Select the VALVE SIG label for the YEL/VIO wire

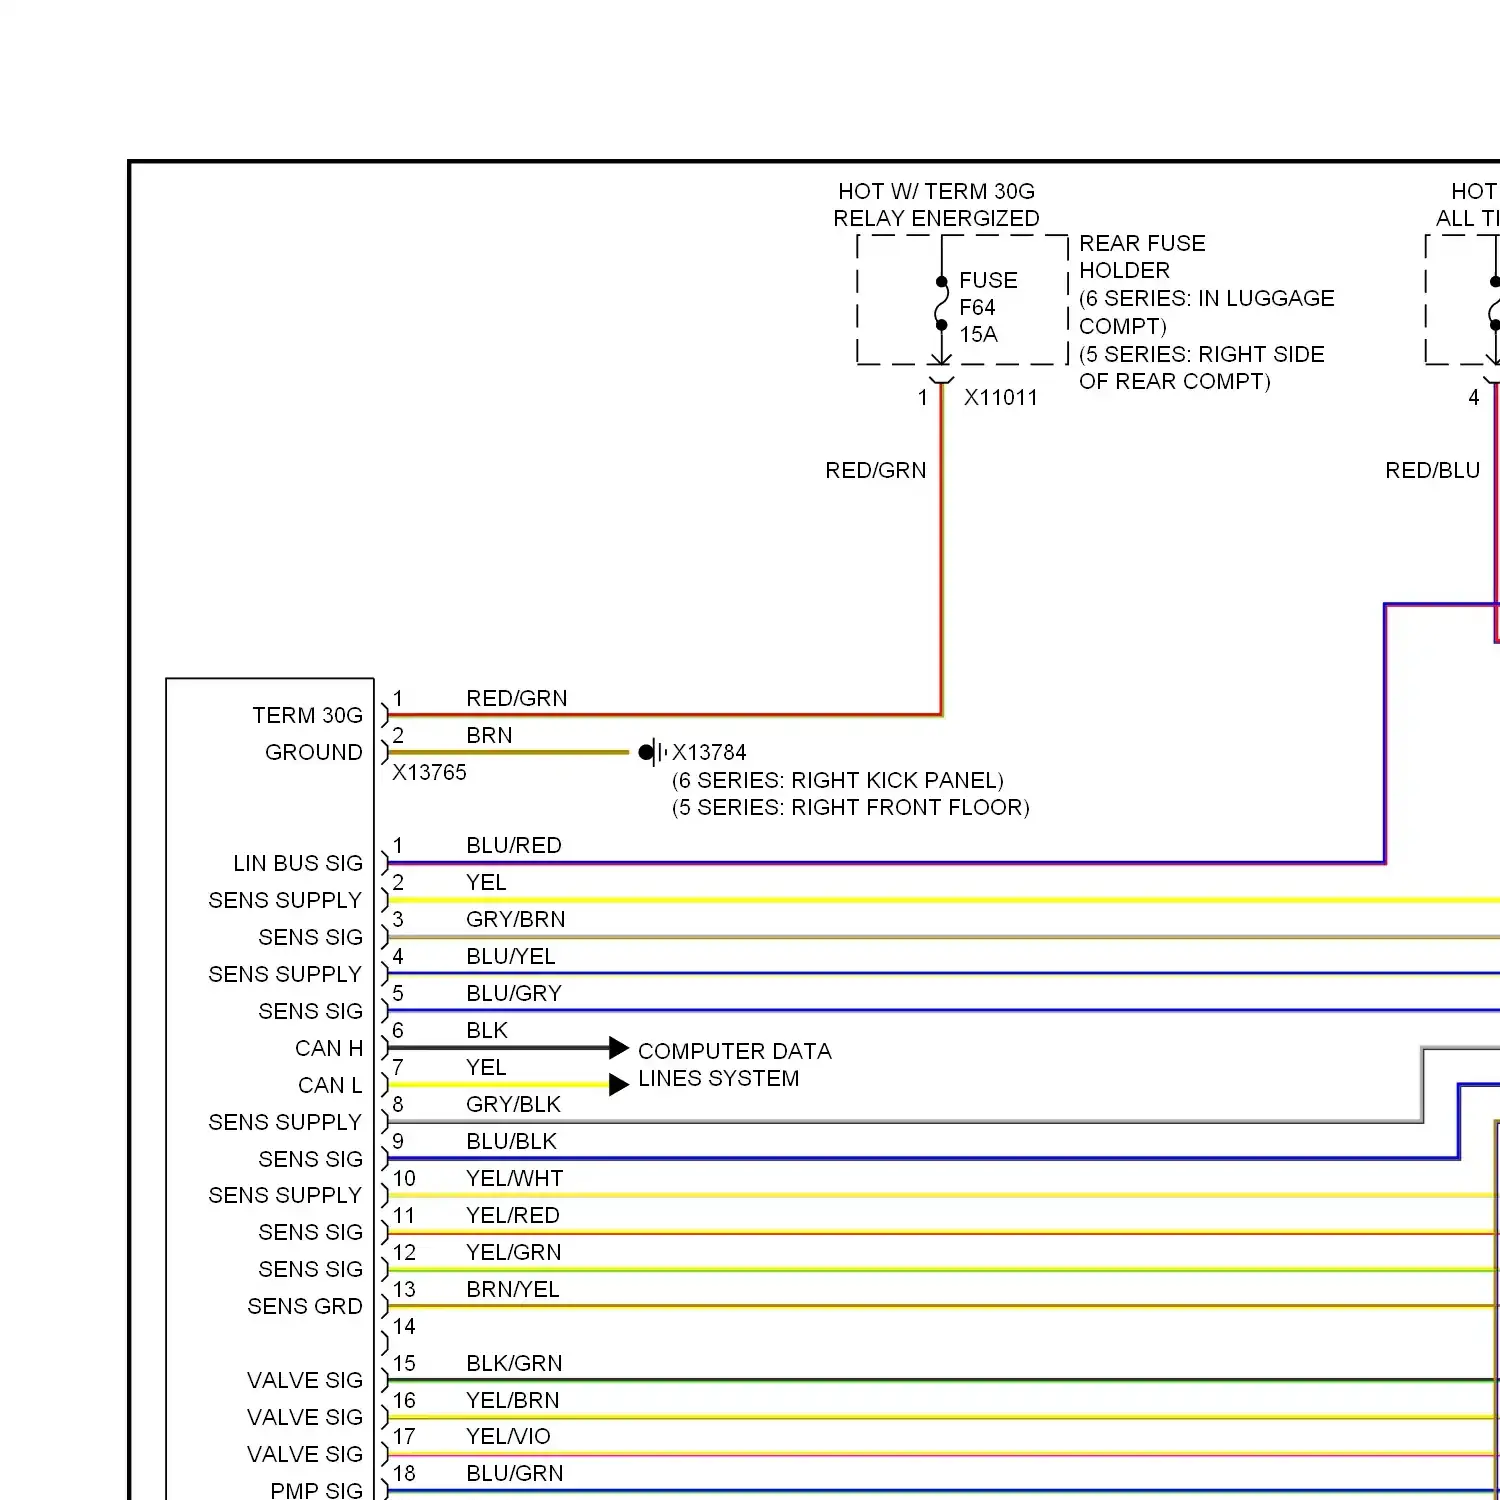pos(305,1454)
